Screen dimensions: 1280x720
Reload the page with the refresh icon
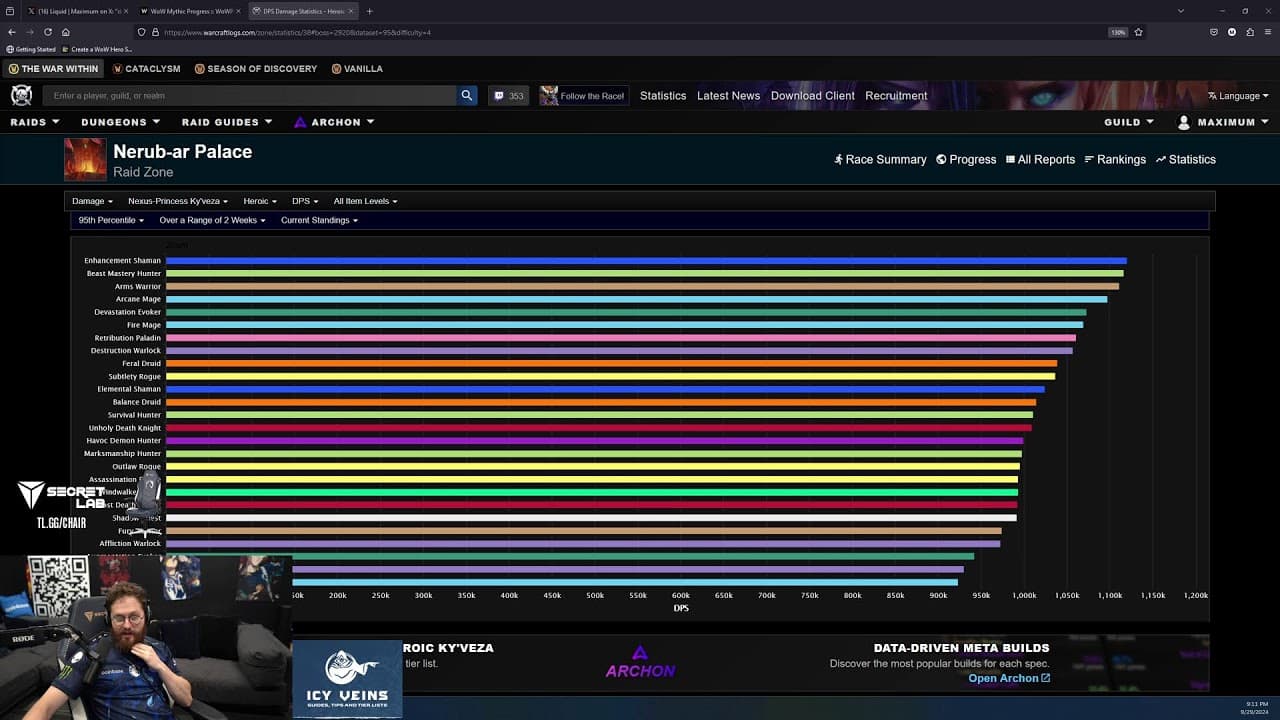(x=47, y=32)
